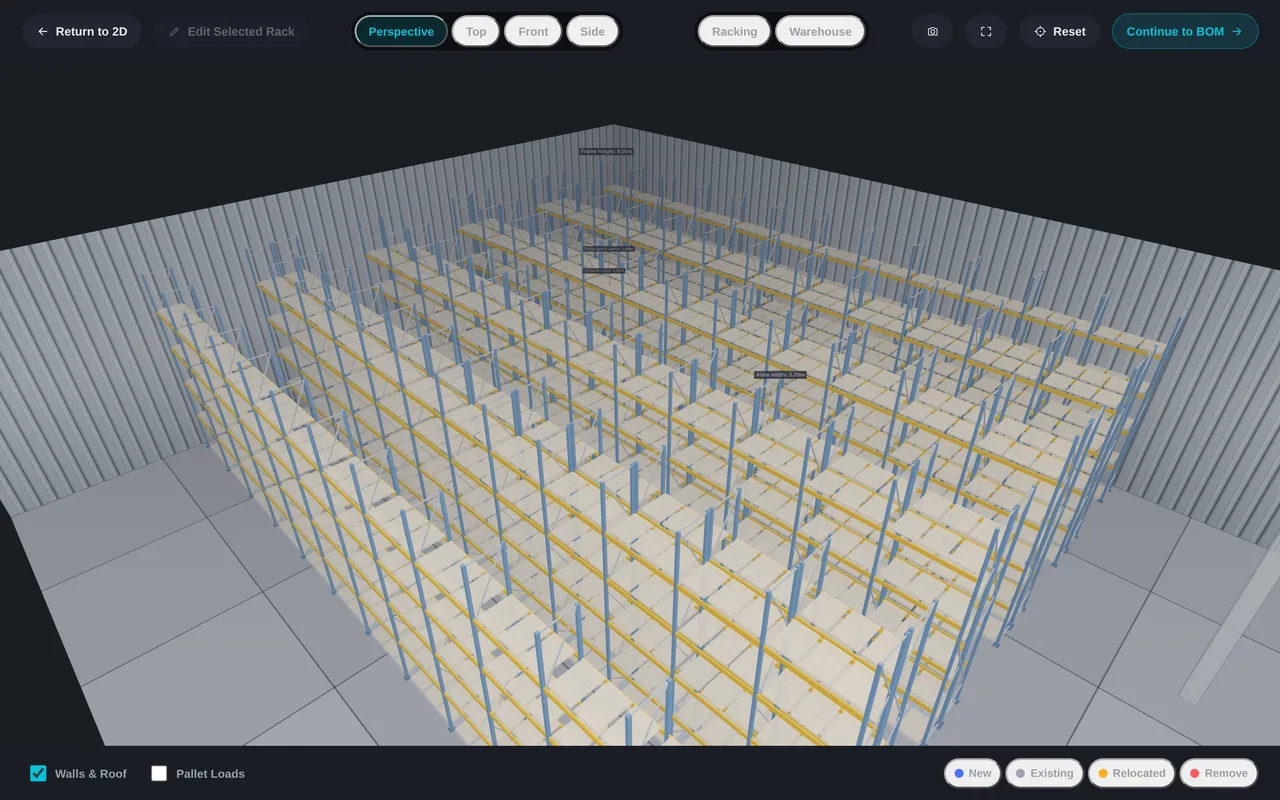Select the Racking mode
Viewport: 1280px width, 800px height.
(734, 31)
